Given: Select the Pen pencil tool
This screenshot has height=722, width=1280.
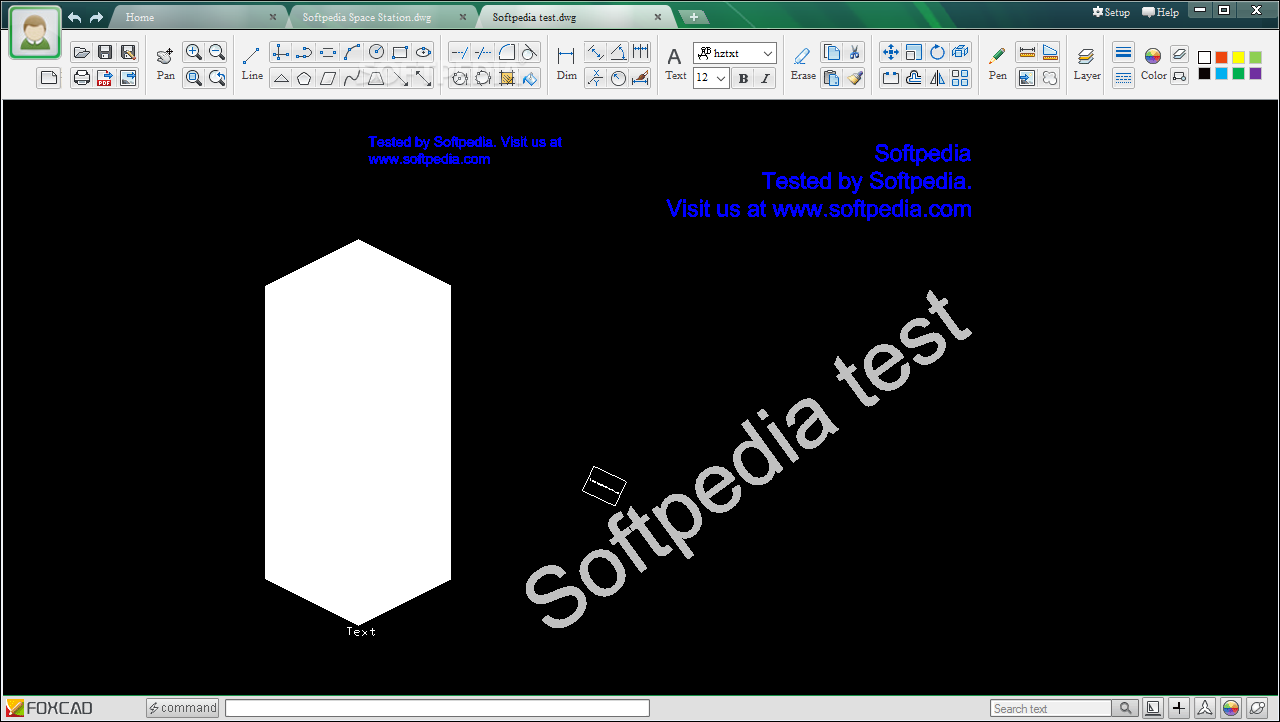Looking at the screenshot, I should 997,63.
